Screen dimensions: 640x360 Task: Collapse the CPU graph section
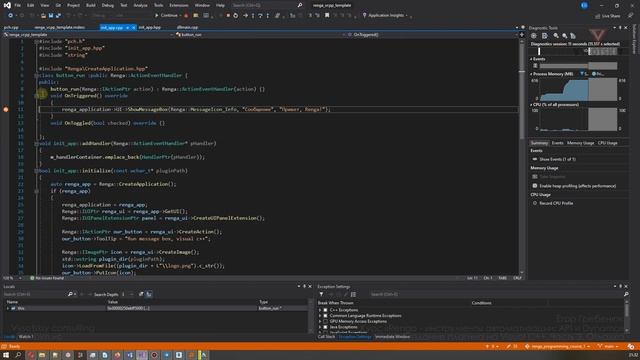[x=531, y=105]
